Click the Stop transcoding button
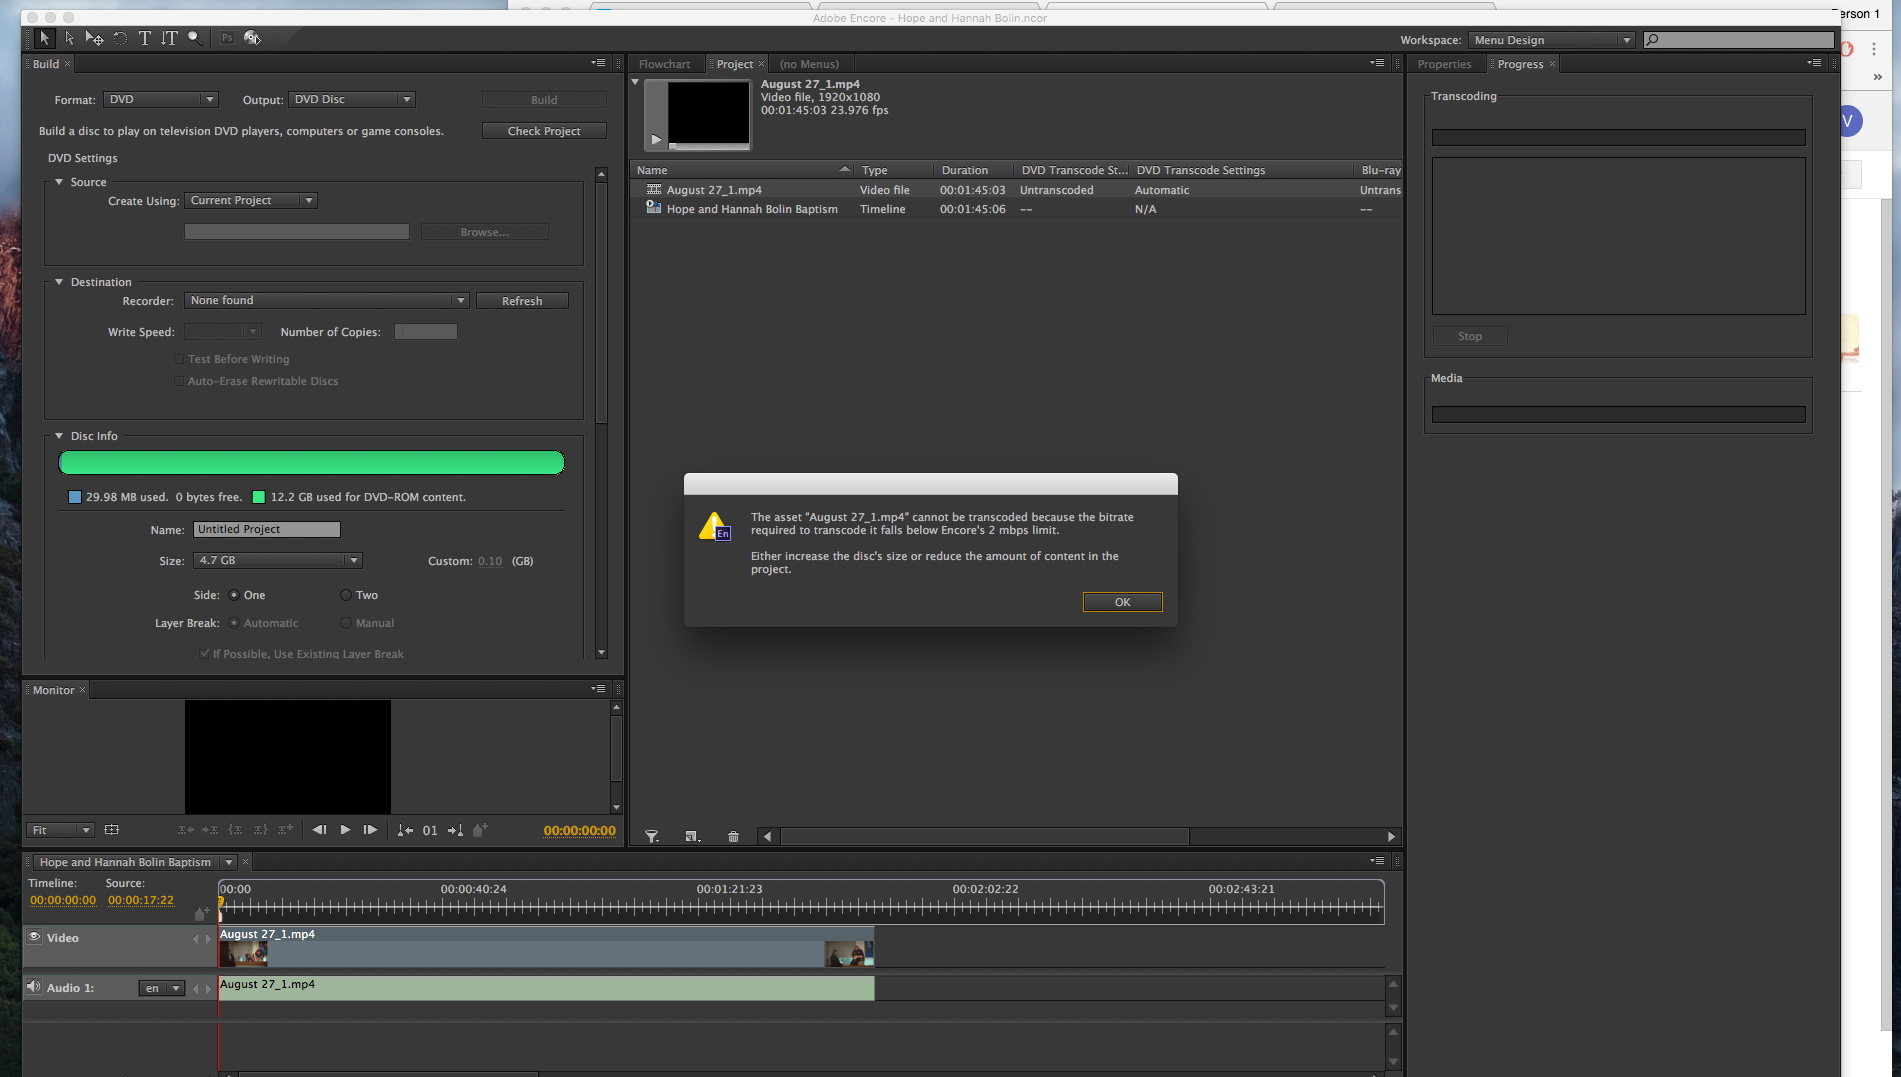Screen dimensions: 1901x1077 (1469, 336)
